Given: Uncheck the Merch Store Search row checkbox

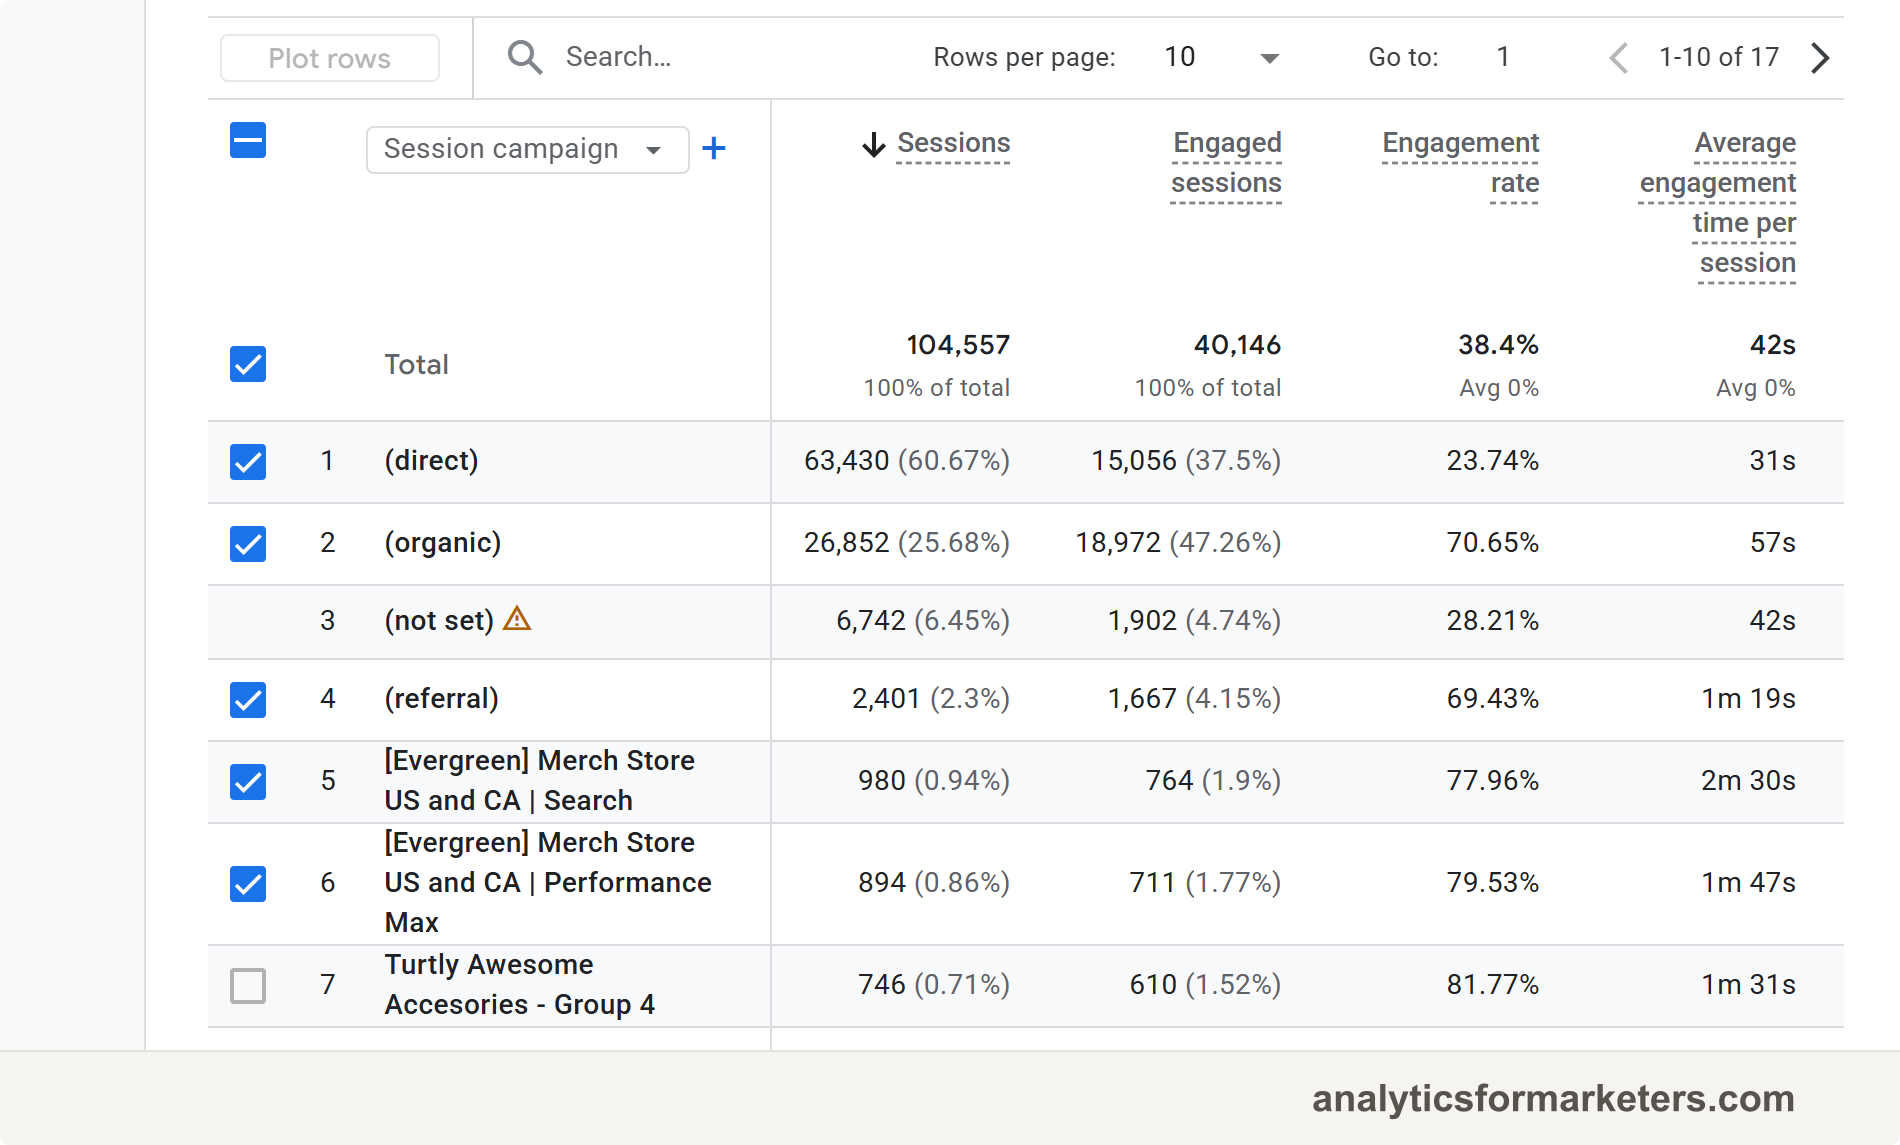Looking at the screenshot, I should pos(248,782).
